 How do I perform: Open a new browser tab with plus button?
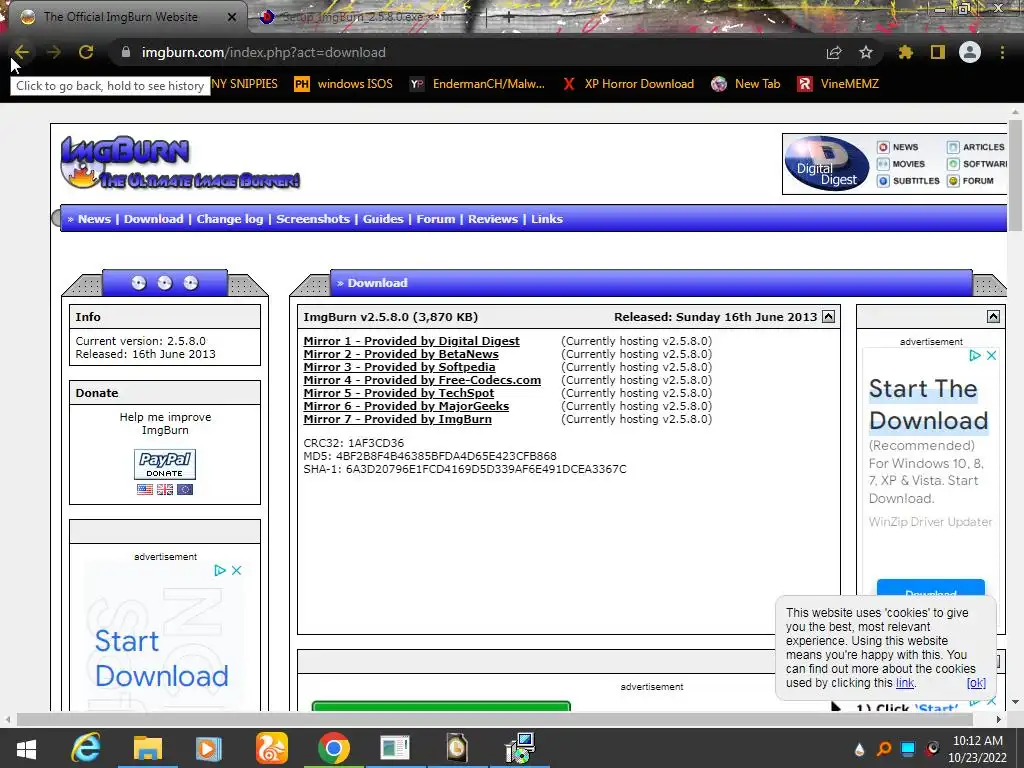509,17
